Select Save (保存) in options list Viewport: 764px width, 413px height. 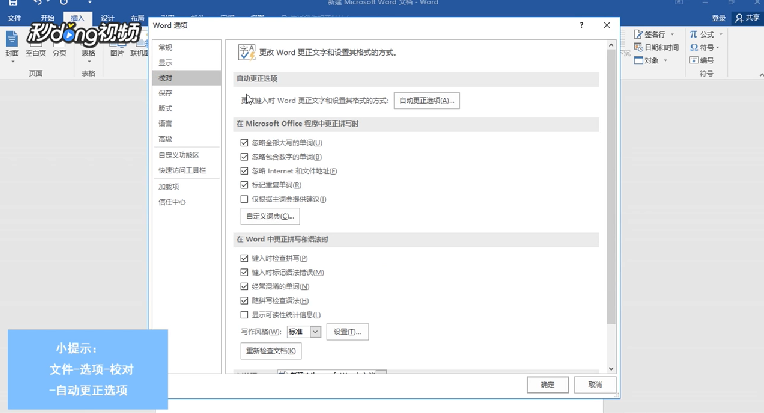pos(187,93)
